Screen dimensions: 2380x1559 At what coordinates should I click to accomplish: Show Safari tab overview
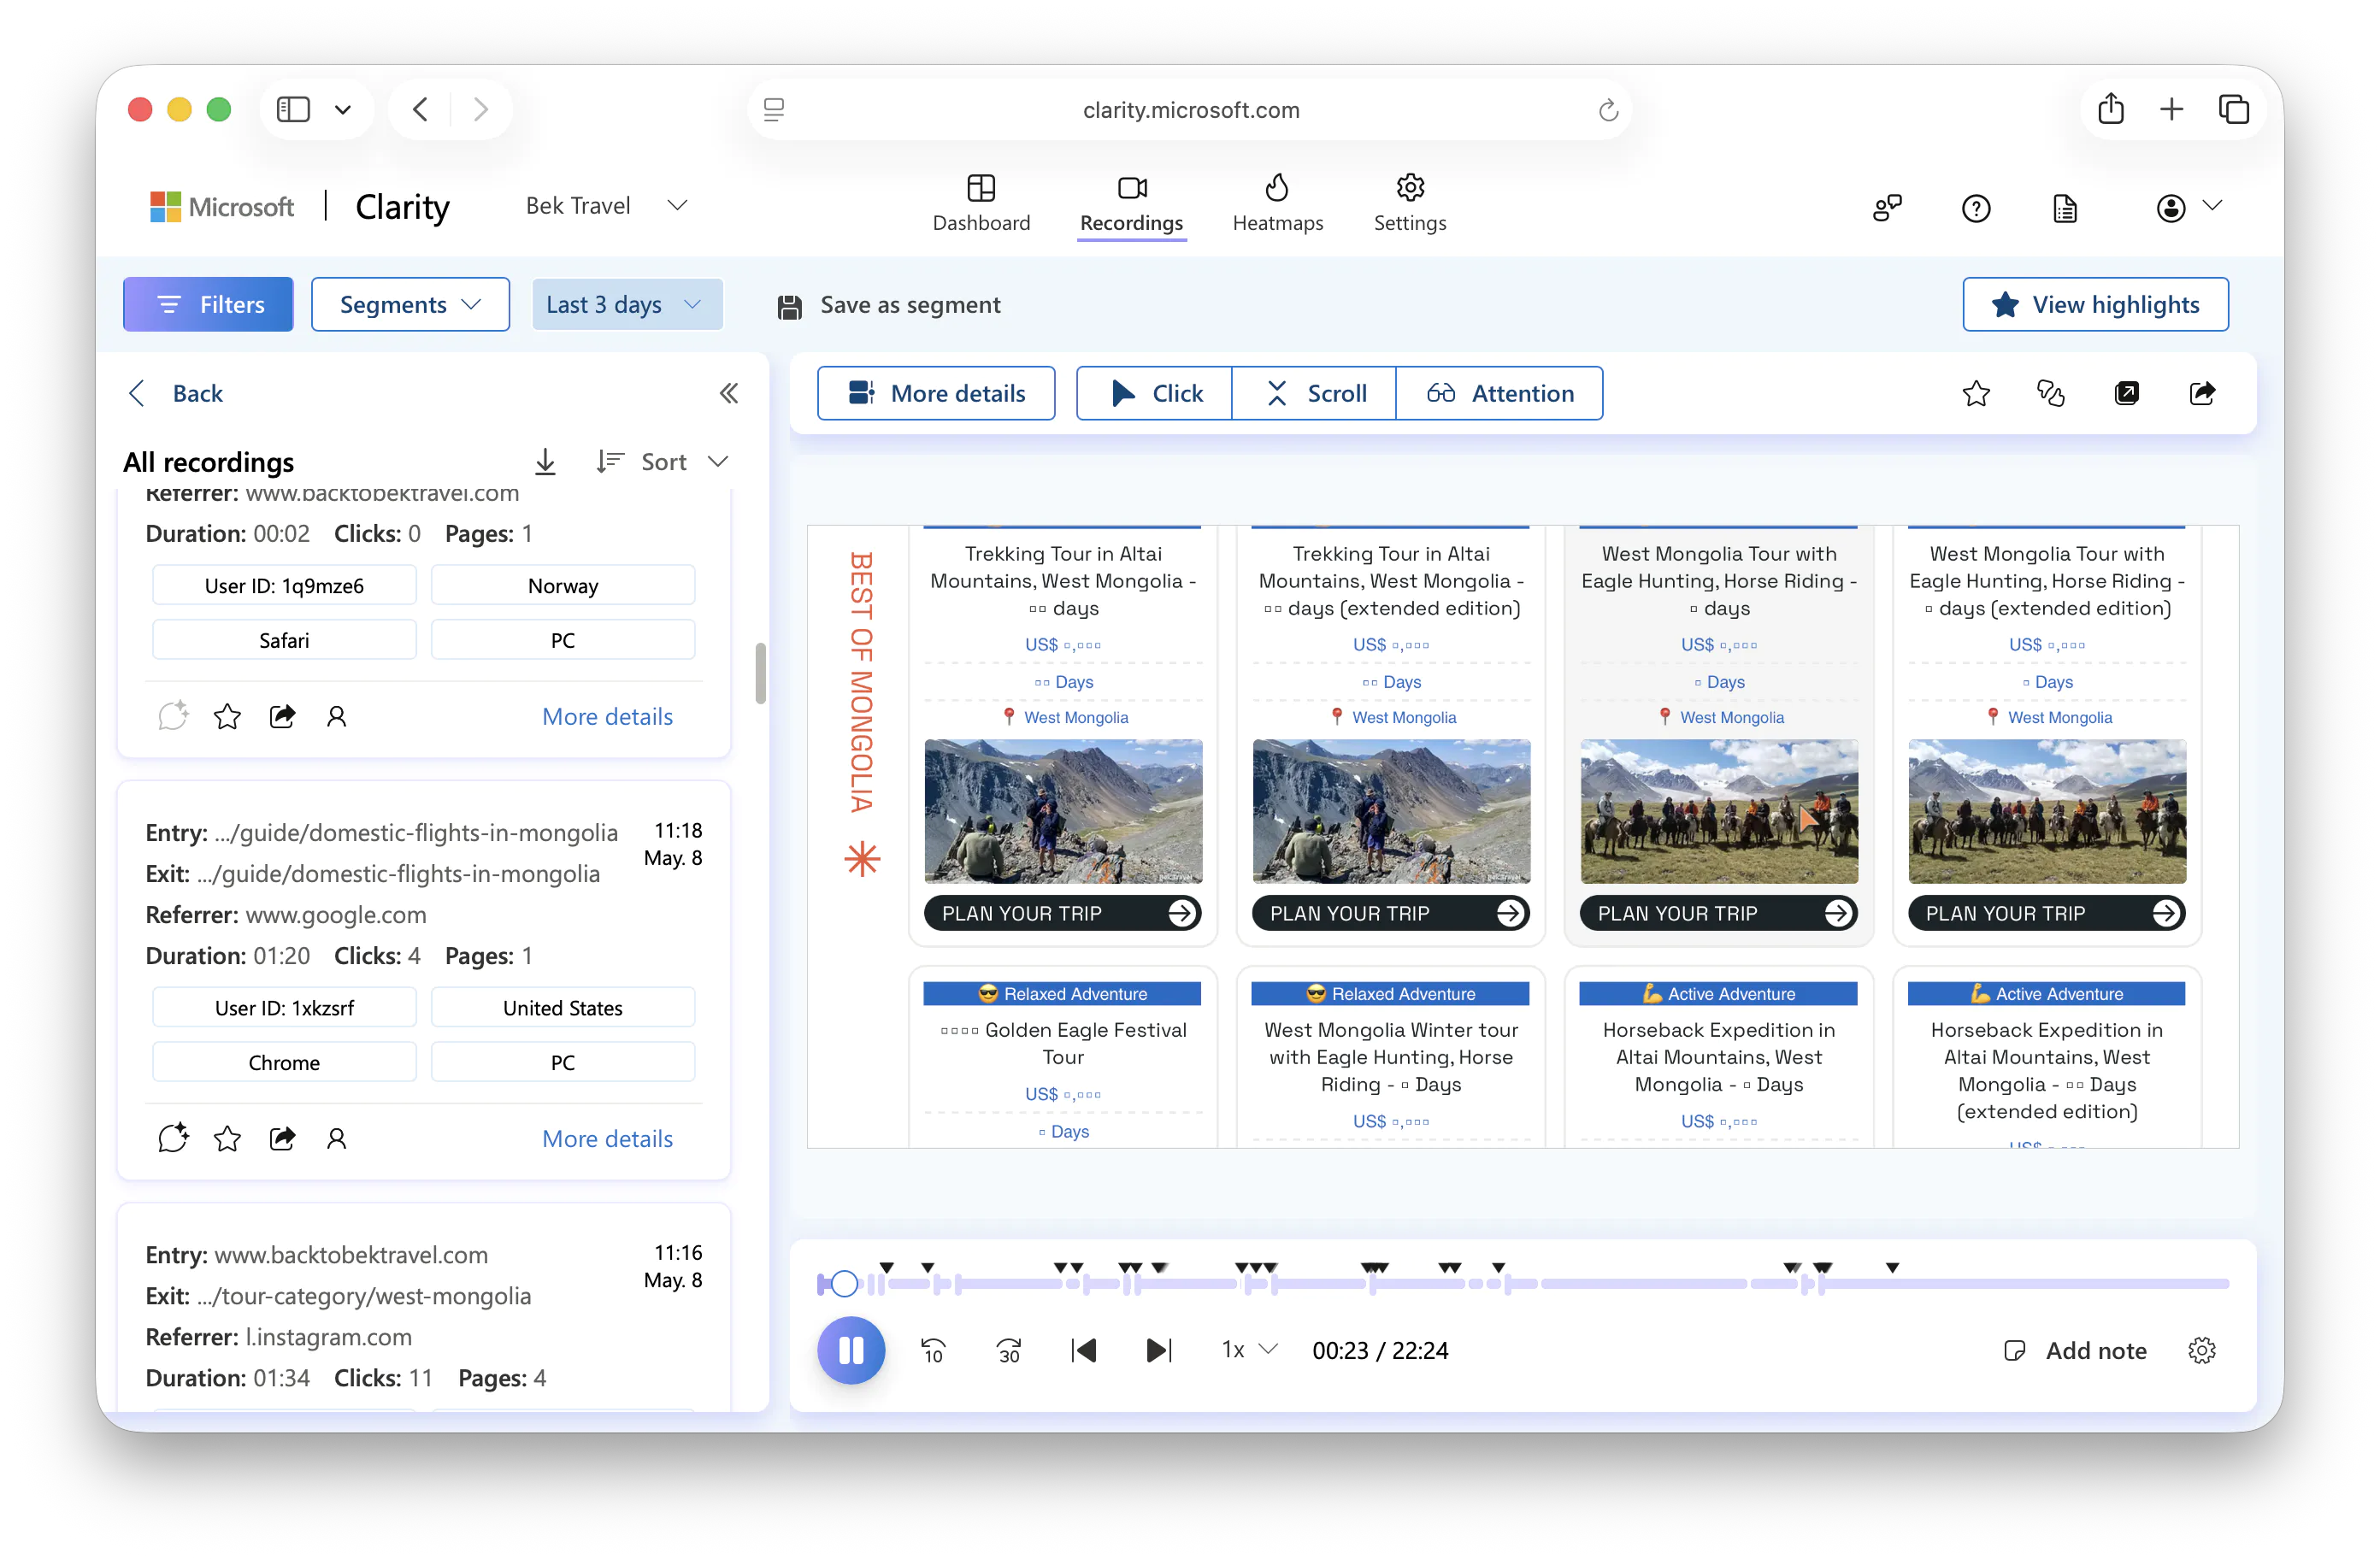tap(2233, 109)
